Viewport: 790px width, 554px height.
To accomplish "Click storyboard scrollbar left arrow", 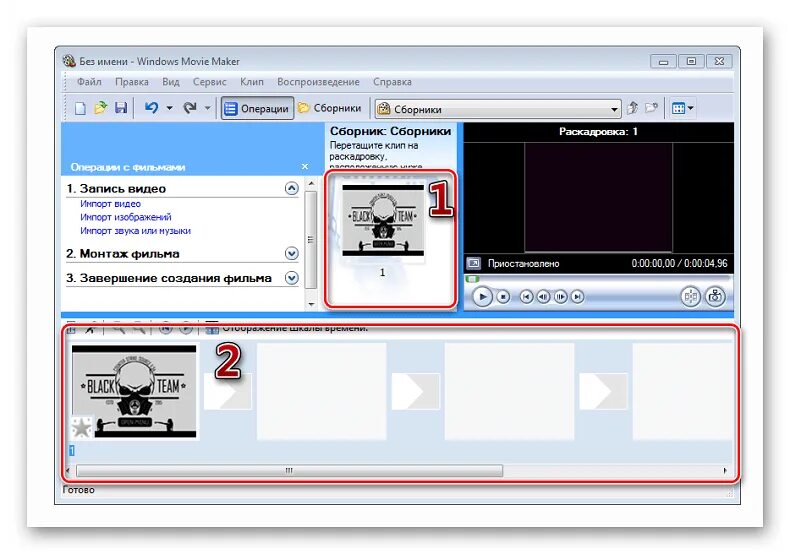I will point(69,471).
